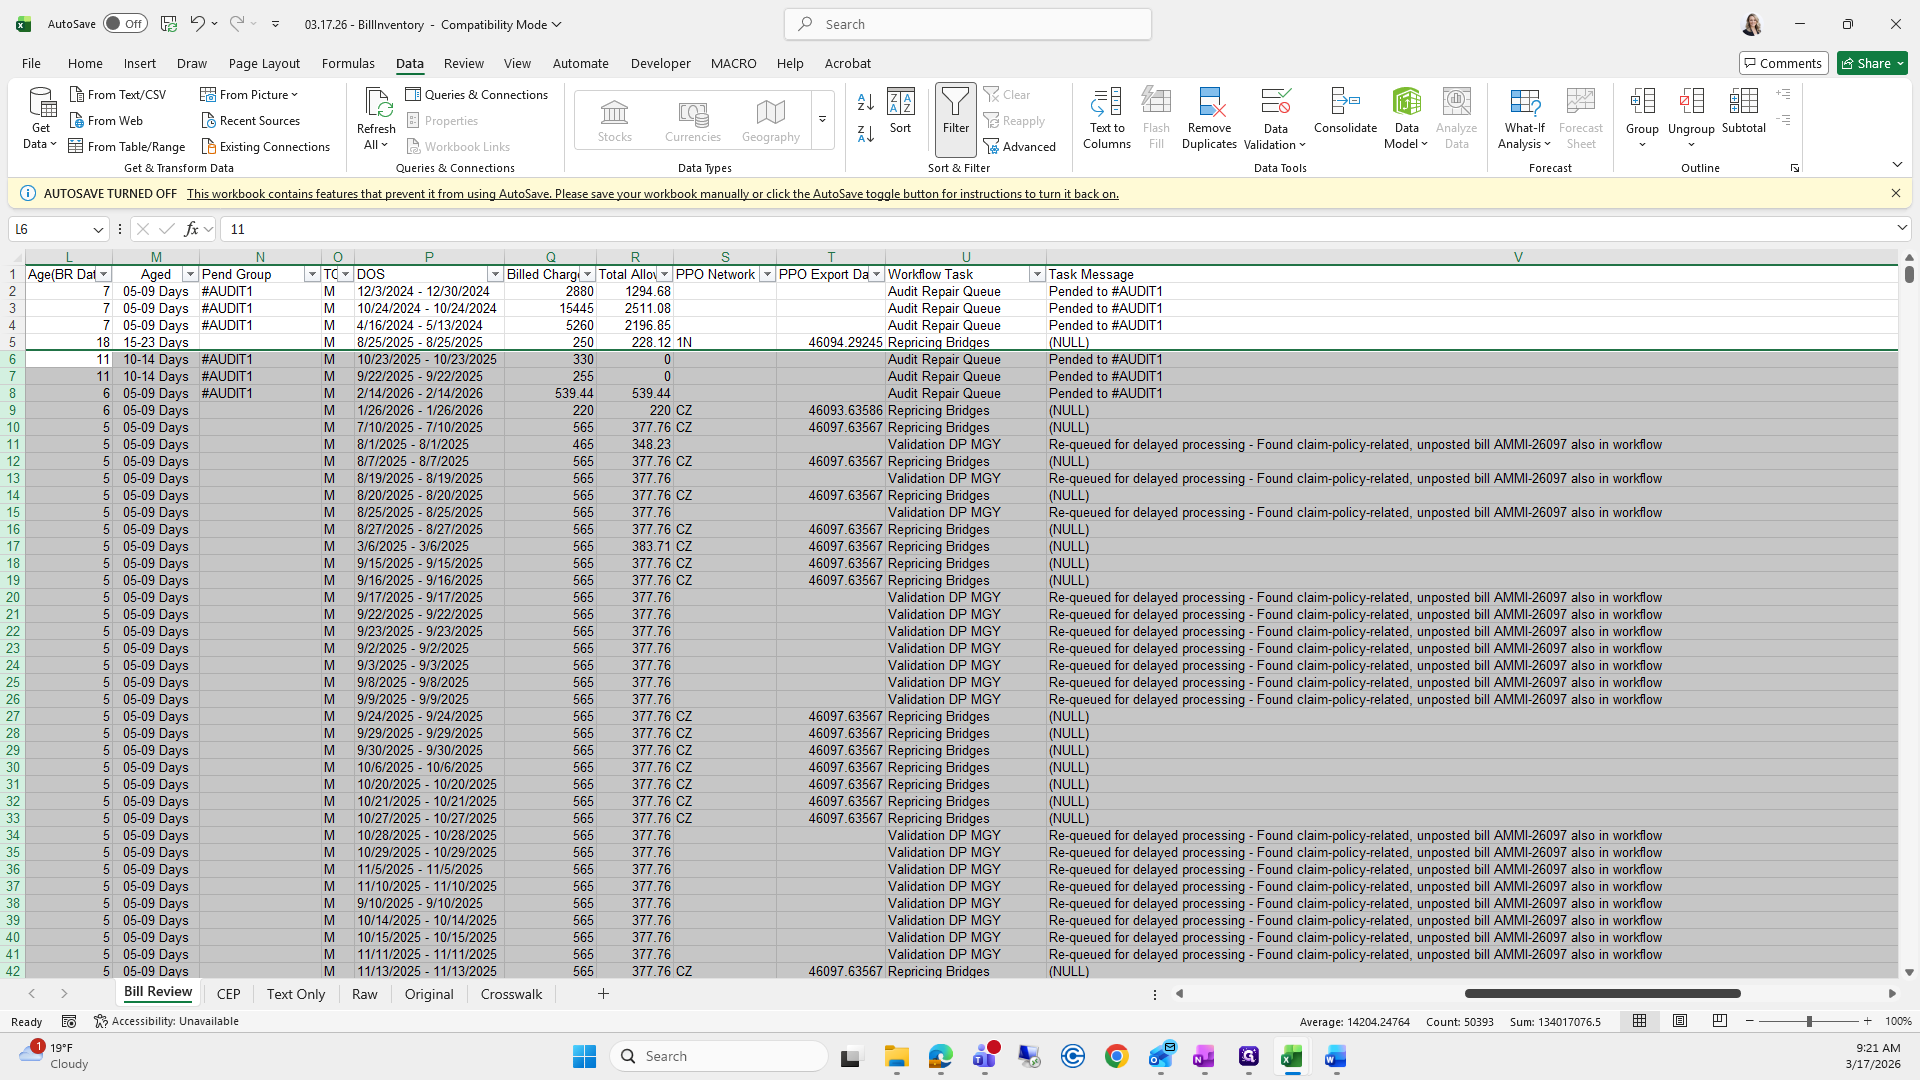Switch to the Crosswalk sheet tab
1920x1080 pixels.
tap(511, 994)
